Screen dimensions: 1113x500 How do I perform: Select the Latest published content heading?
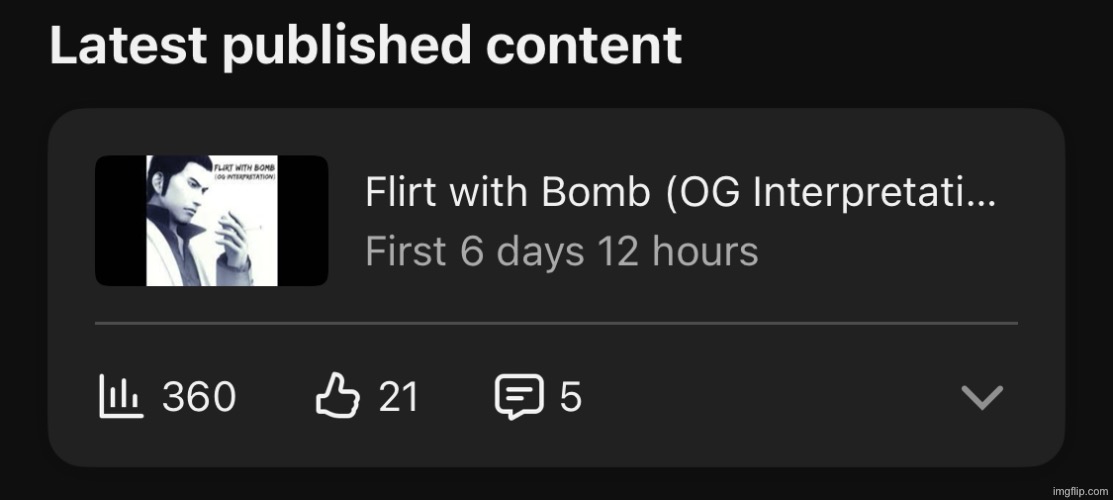click(366, 45)
